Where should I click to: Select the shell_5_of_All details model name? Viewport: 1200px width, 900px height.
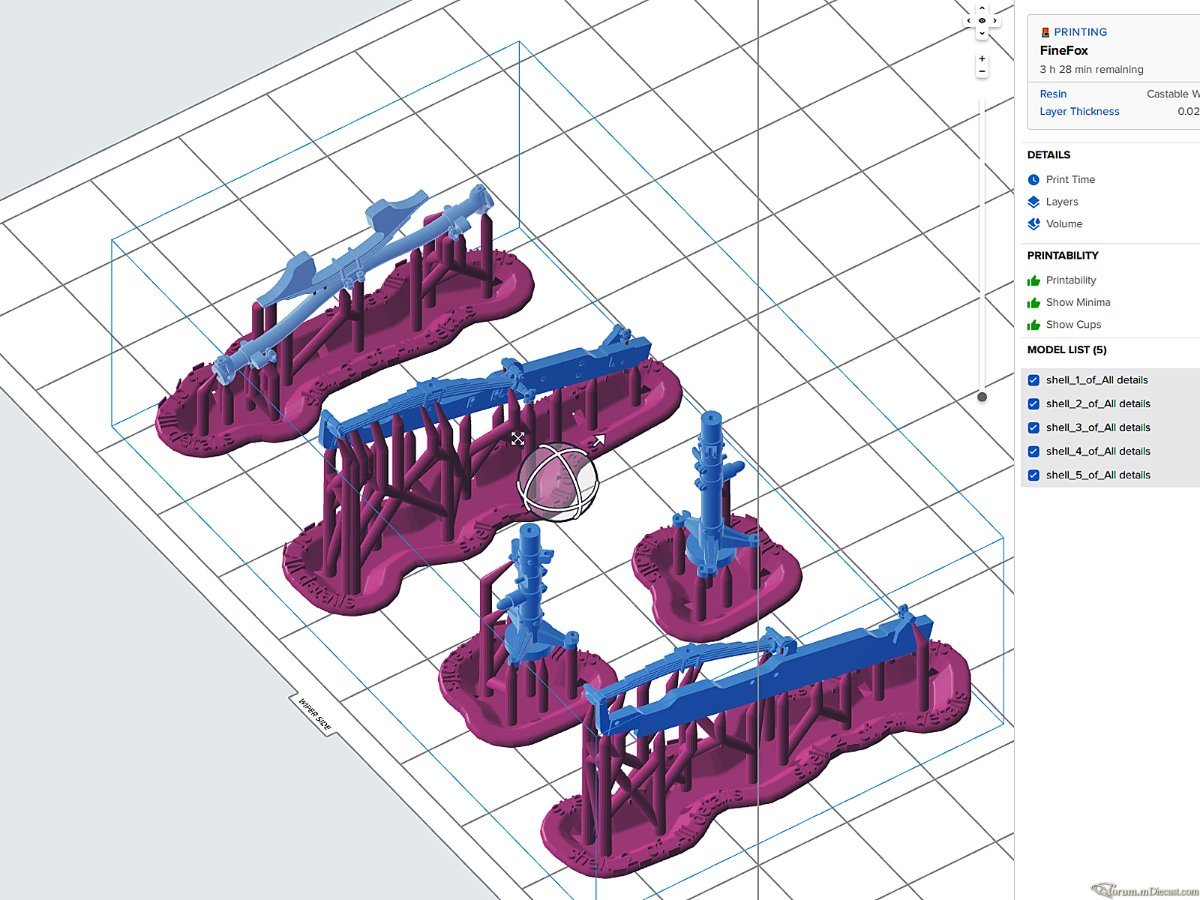tap(1098, 475)
